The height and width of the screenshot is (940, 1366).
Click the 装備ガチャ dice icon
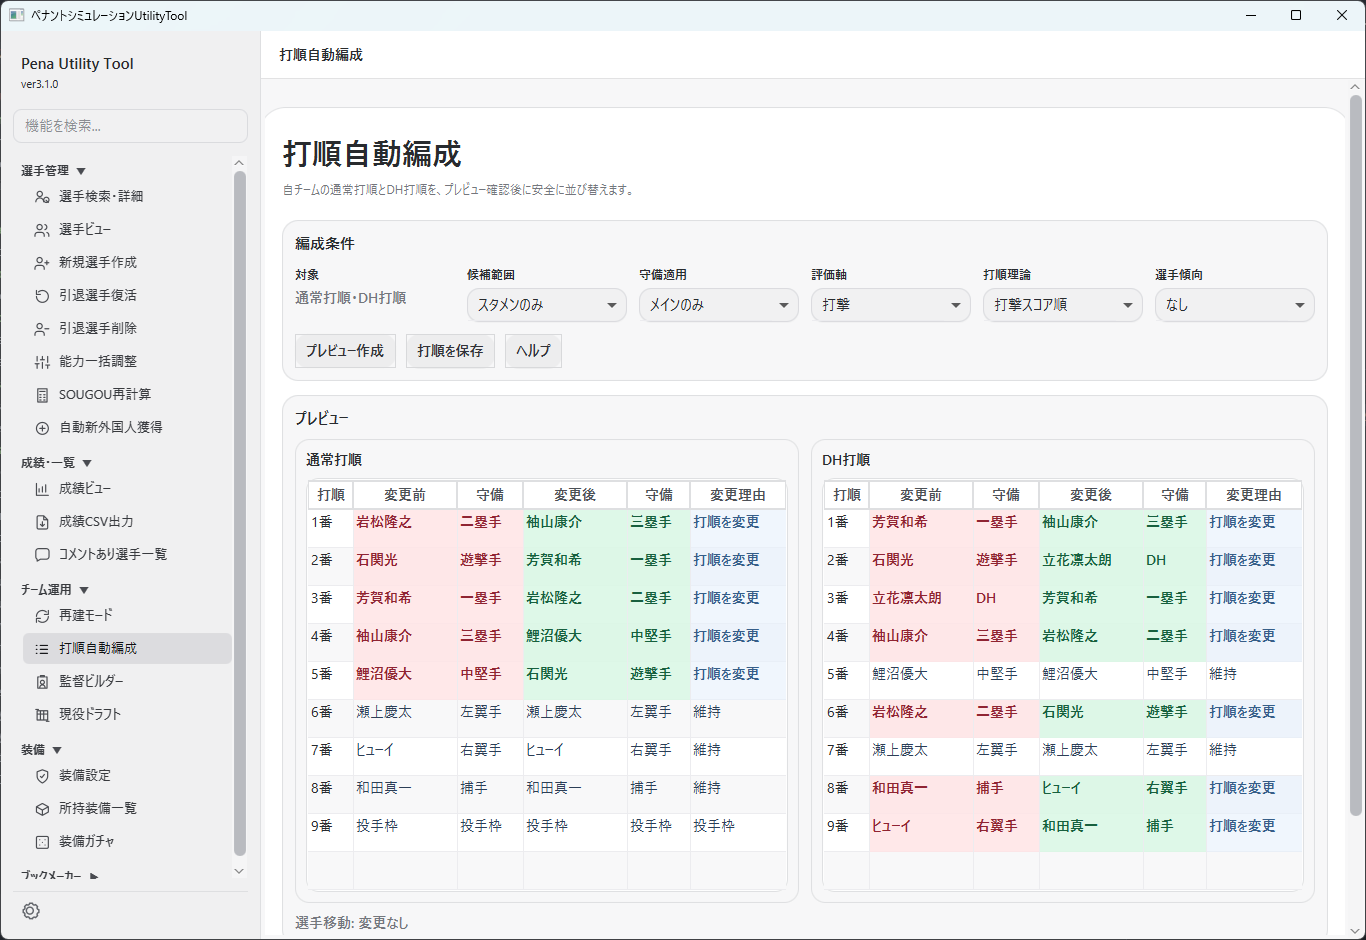[x=42, y=842]
